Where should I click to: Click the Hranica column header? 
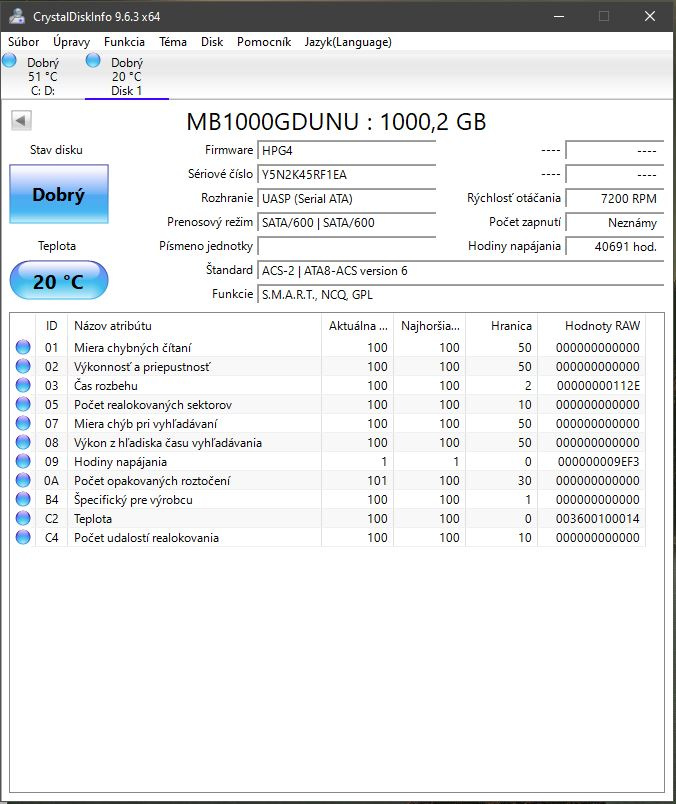(x=502, y=326)
